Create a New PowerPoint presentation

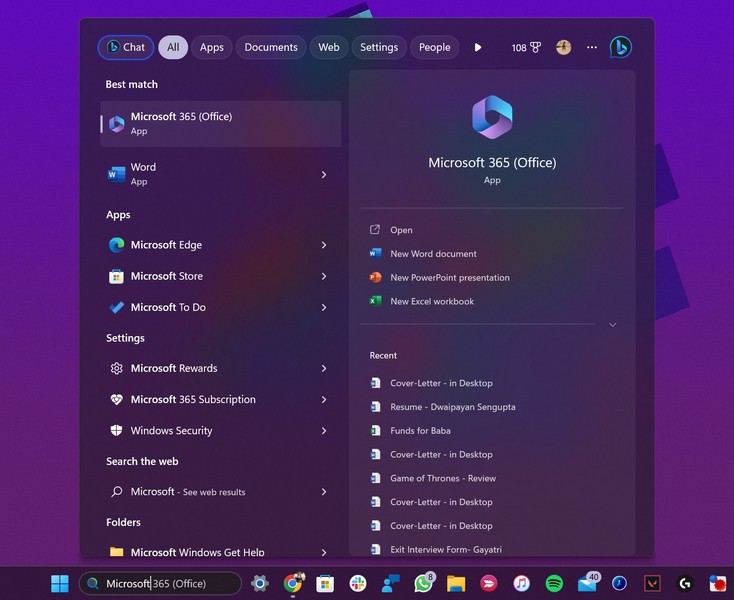[x=449, y=278]
